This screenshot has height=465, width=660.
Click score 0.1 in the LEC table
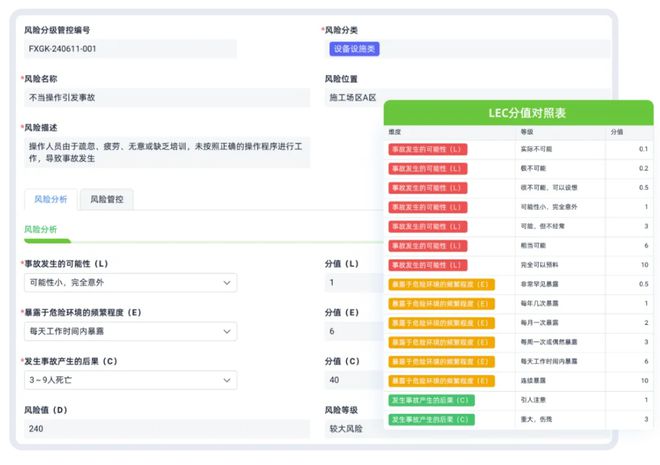[643, 149]
